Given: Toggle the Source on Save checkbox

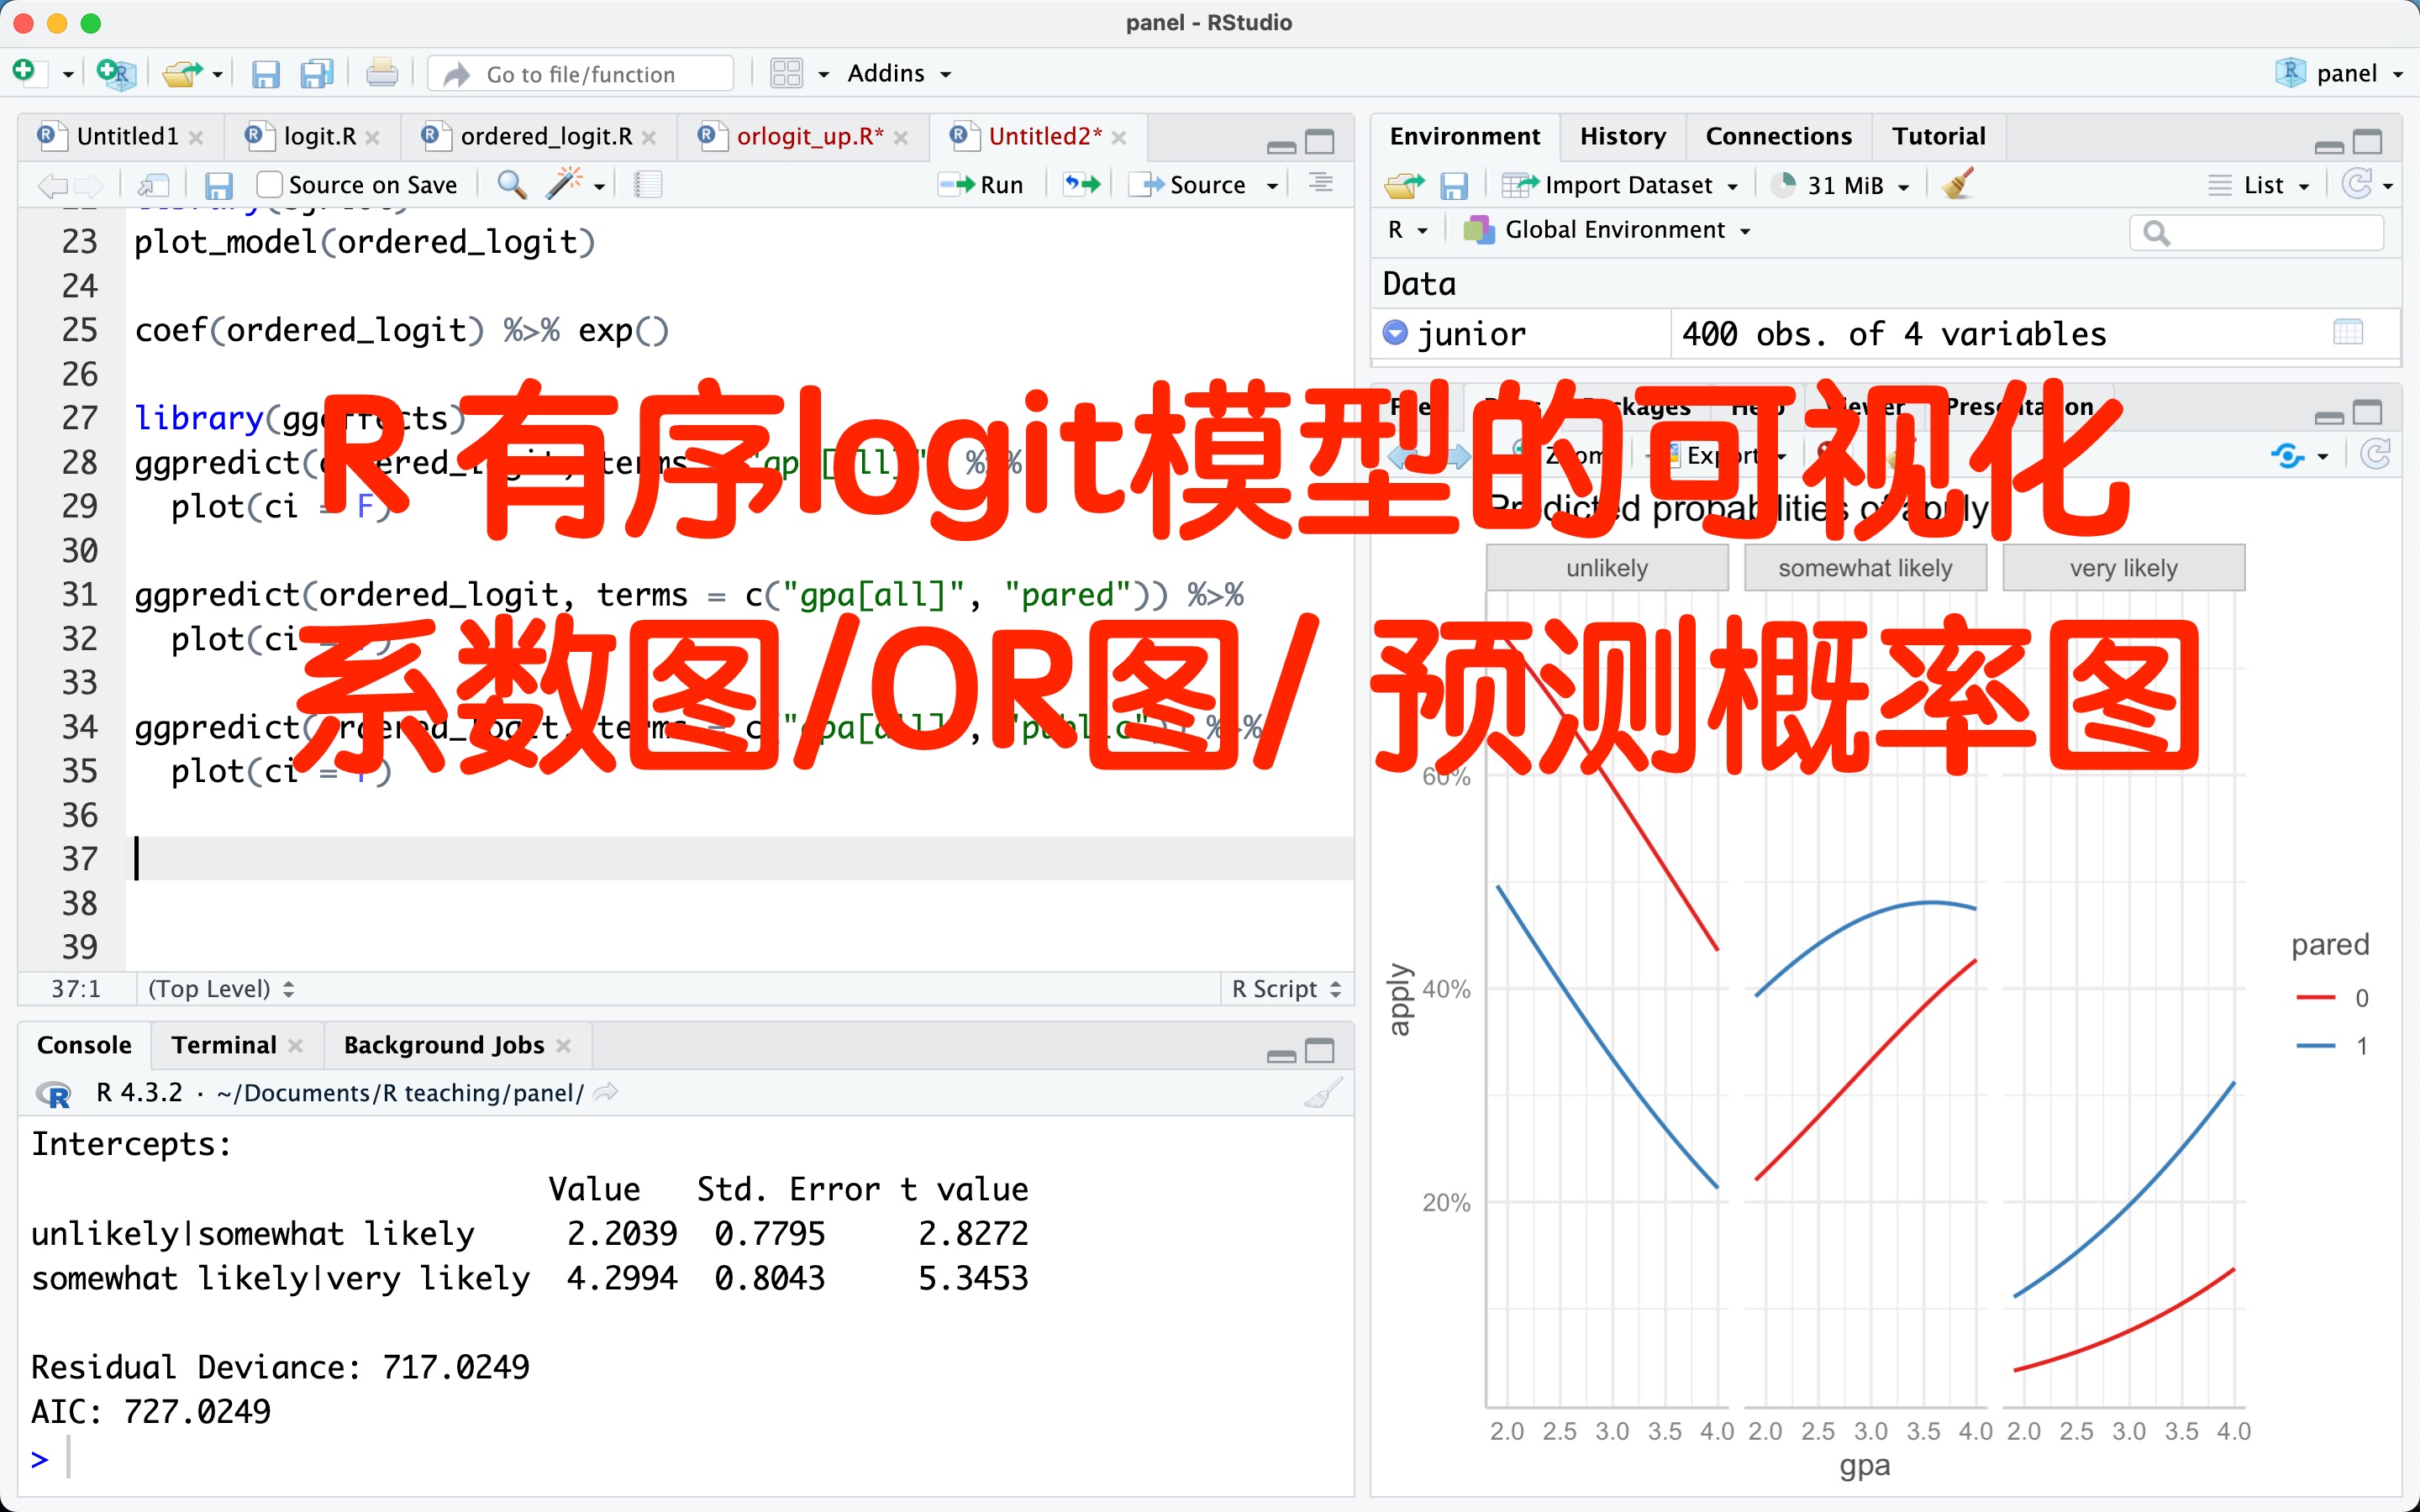Looking at the screenshot, I should click(x=269, y=185).
